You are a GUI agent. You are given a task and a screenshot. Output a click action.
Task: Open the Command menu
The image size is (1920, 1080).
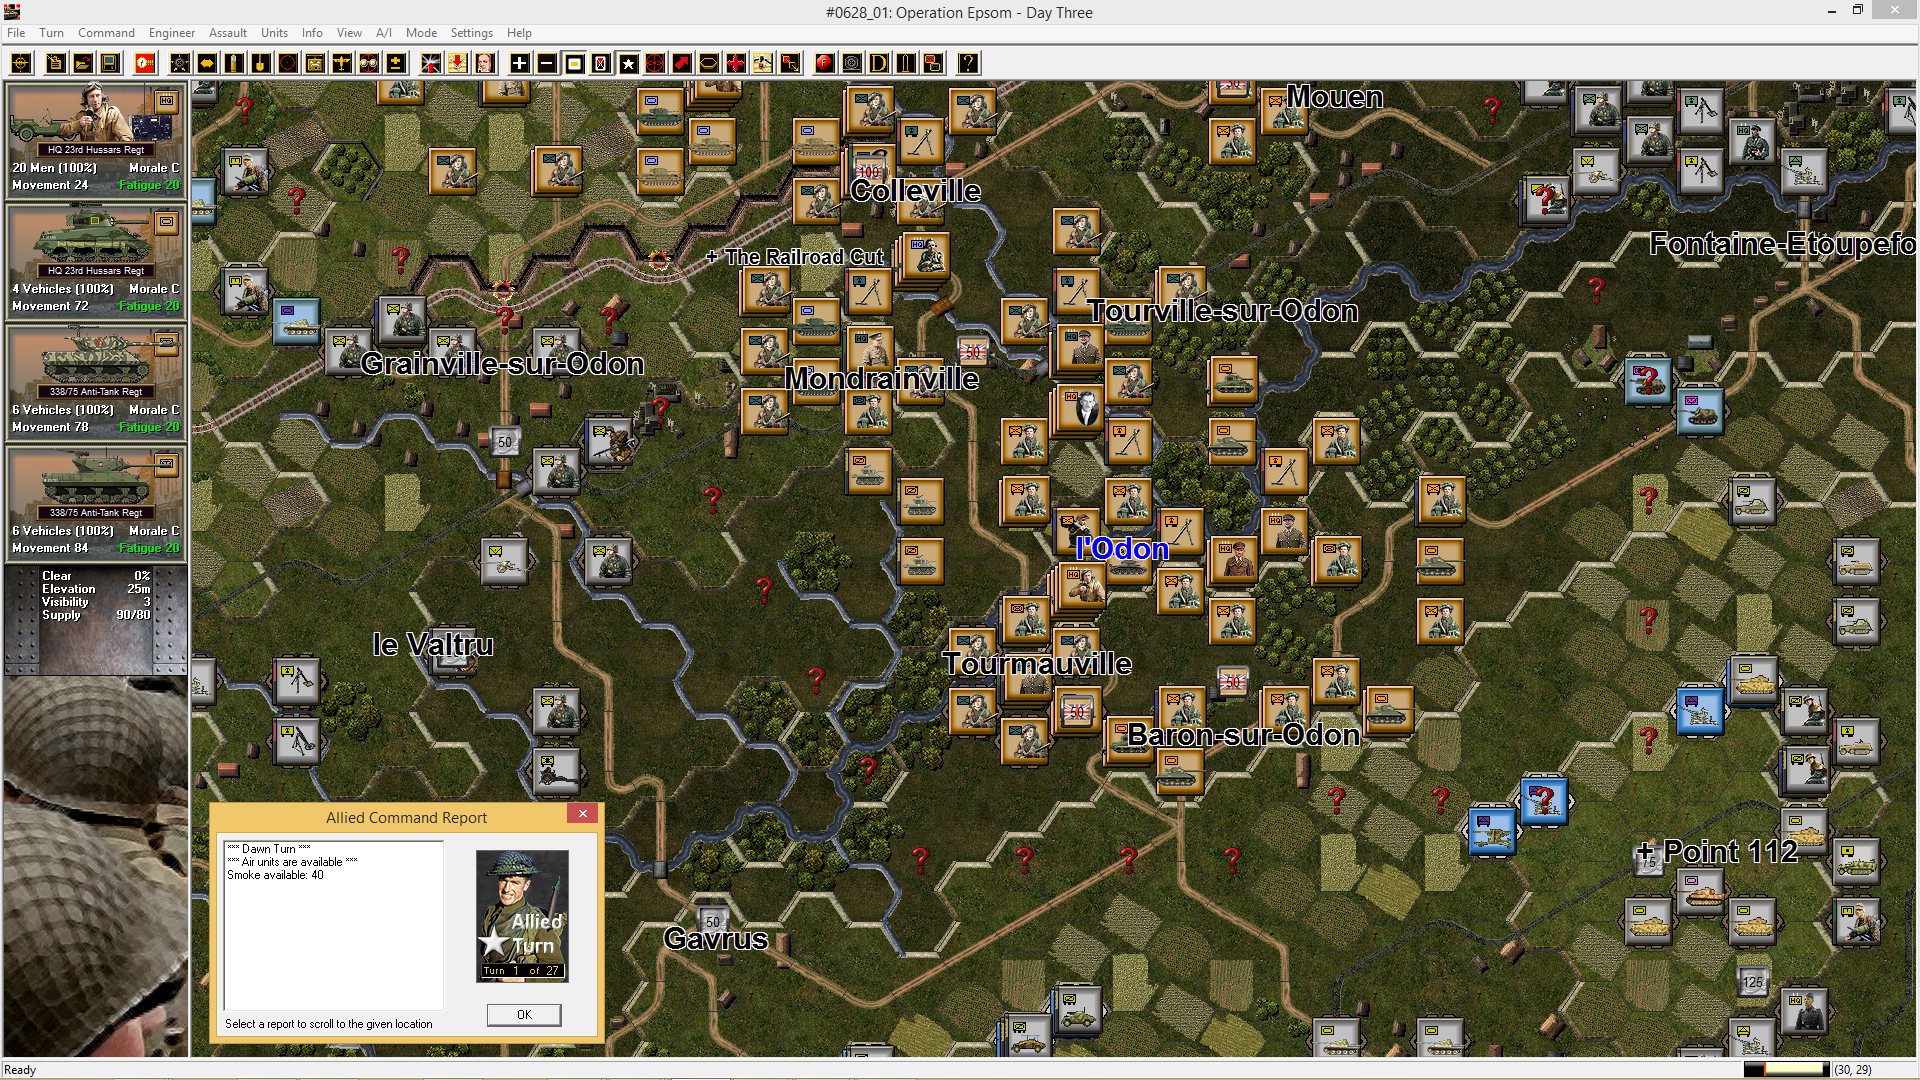coord(106,33)
